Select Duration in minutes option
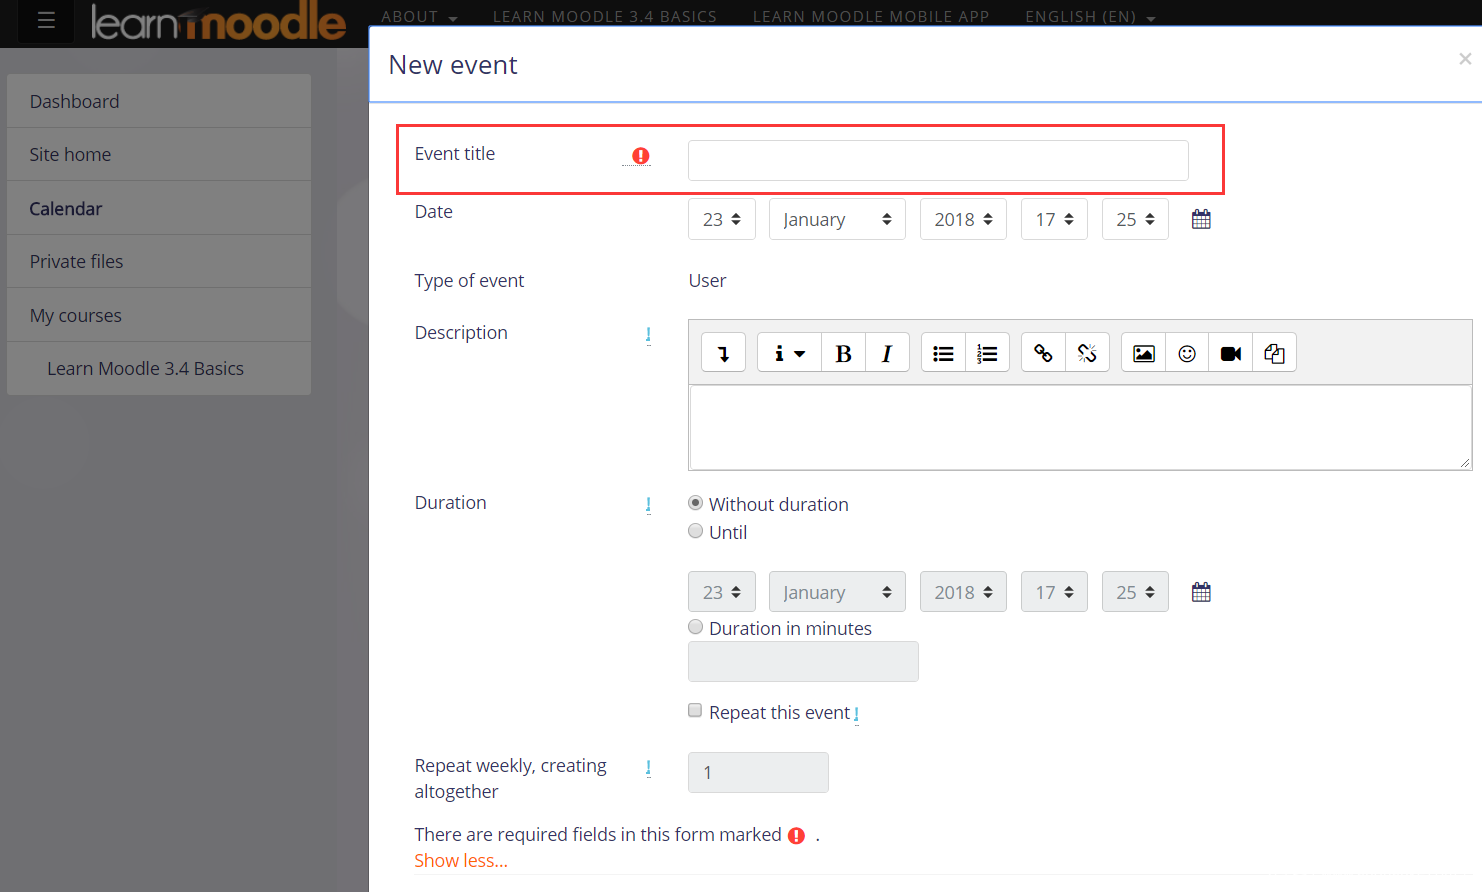 coord(695,627)
